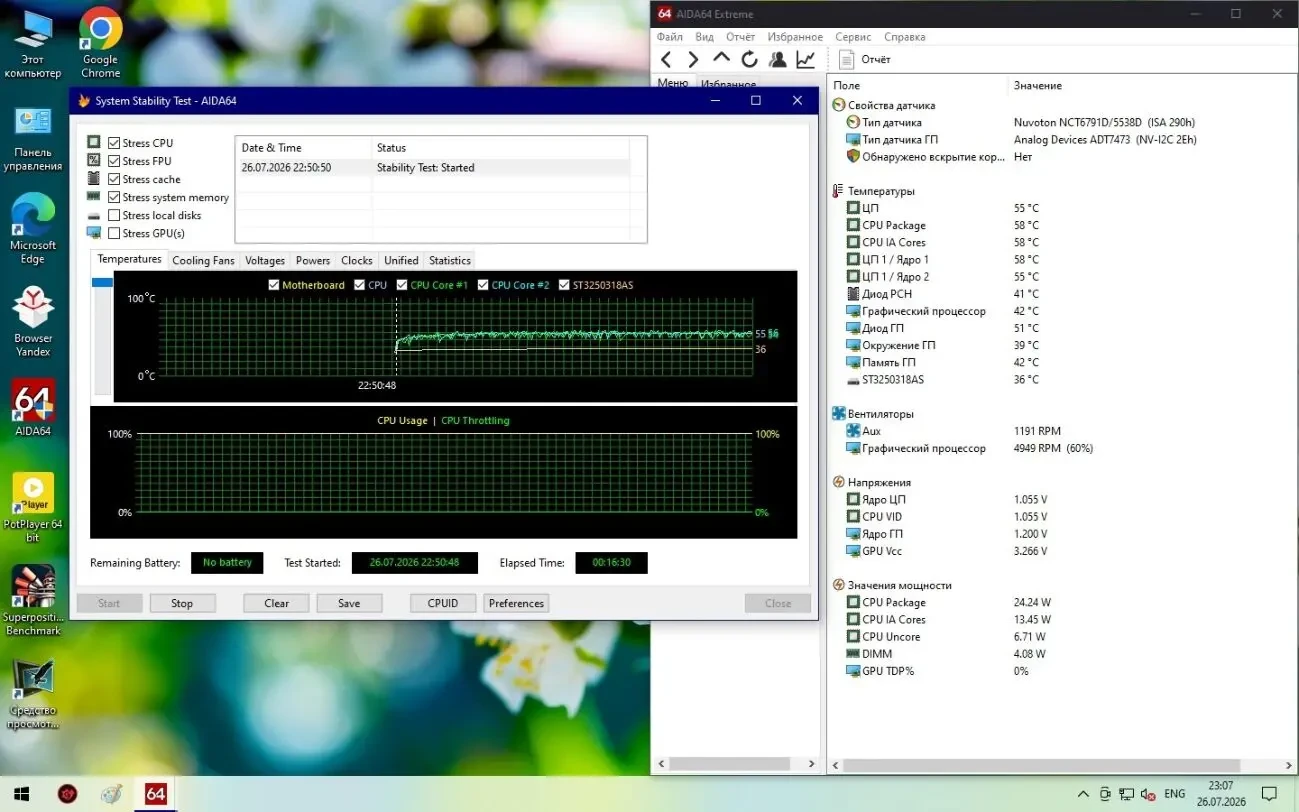Image resolution: width=1299 pixels, height=812 pixels.
Task: Select Вентиляторы section fan icon
Action: click(838, 413)
